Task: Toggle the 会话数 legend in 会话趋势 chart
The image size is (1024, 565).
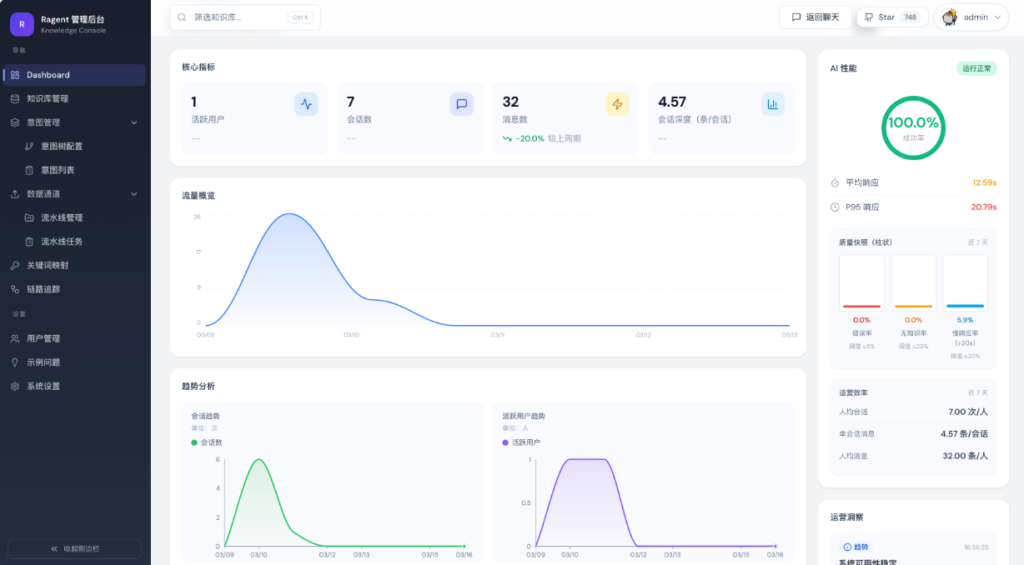Action: pyautogui.click(x=207, y=442)
